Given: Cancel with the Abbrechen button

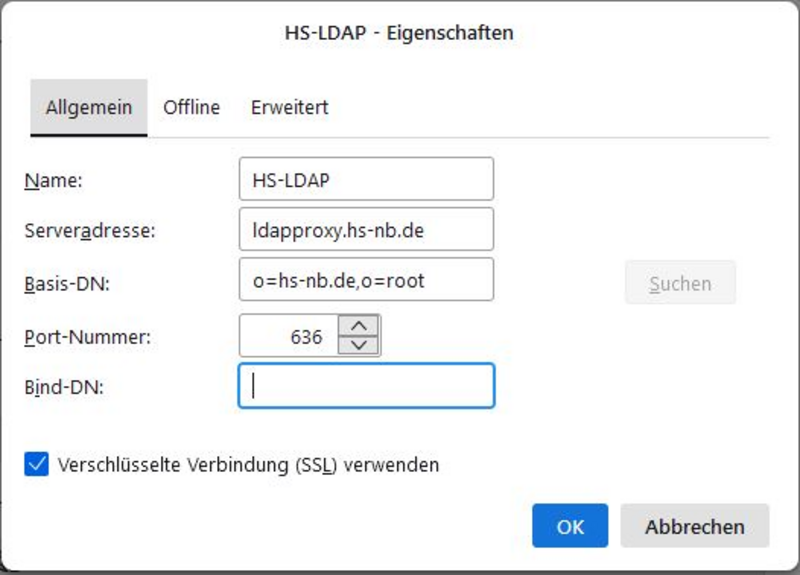Looking at the screenshot, I should tap(694, 526).
